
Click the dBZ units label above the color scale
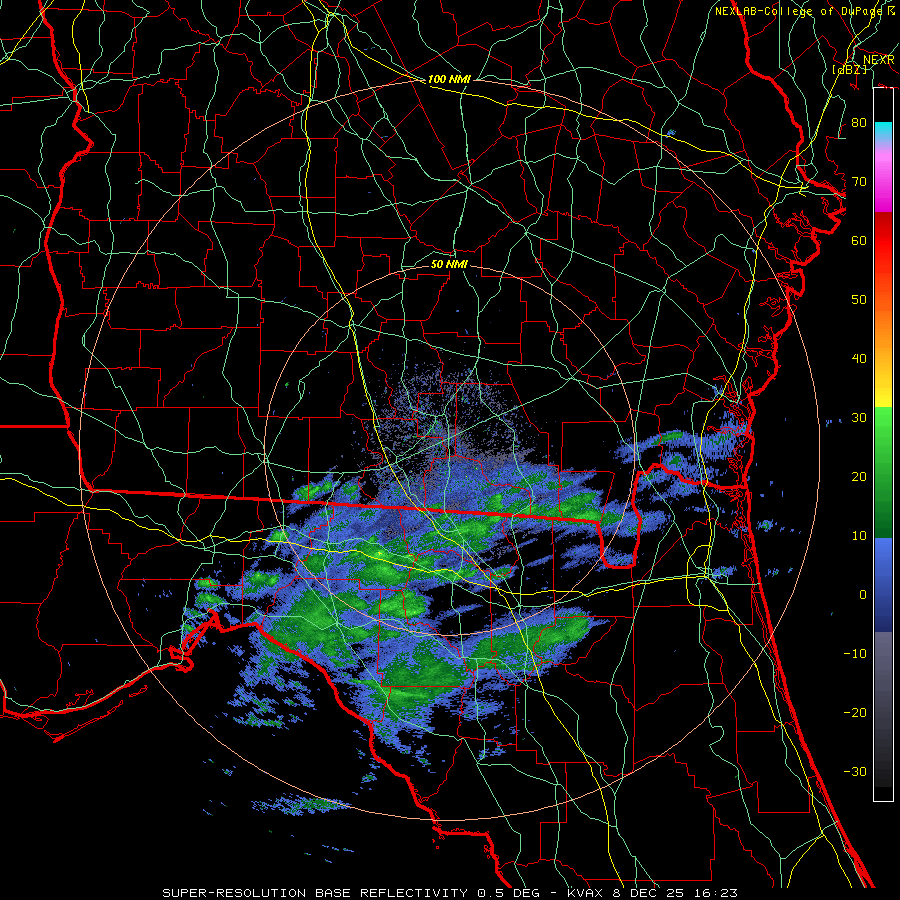tap(849, 69)
